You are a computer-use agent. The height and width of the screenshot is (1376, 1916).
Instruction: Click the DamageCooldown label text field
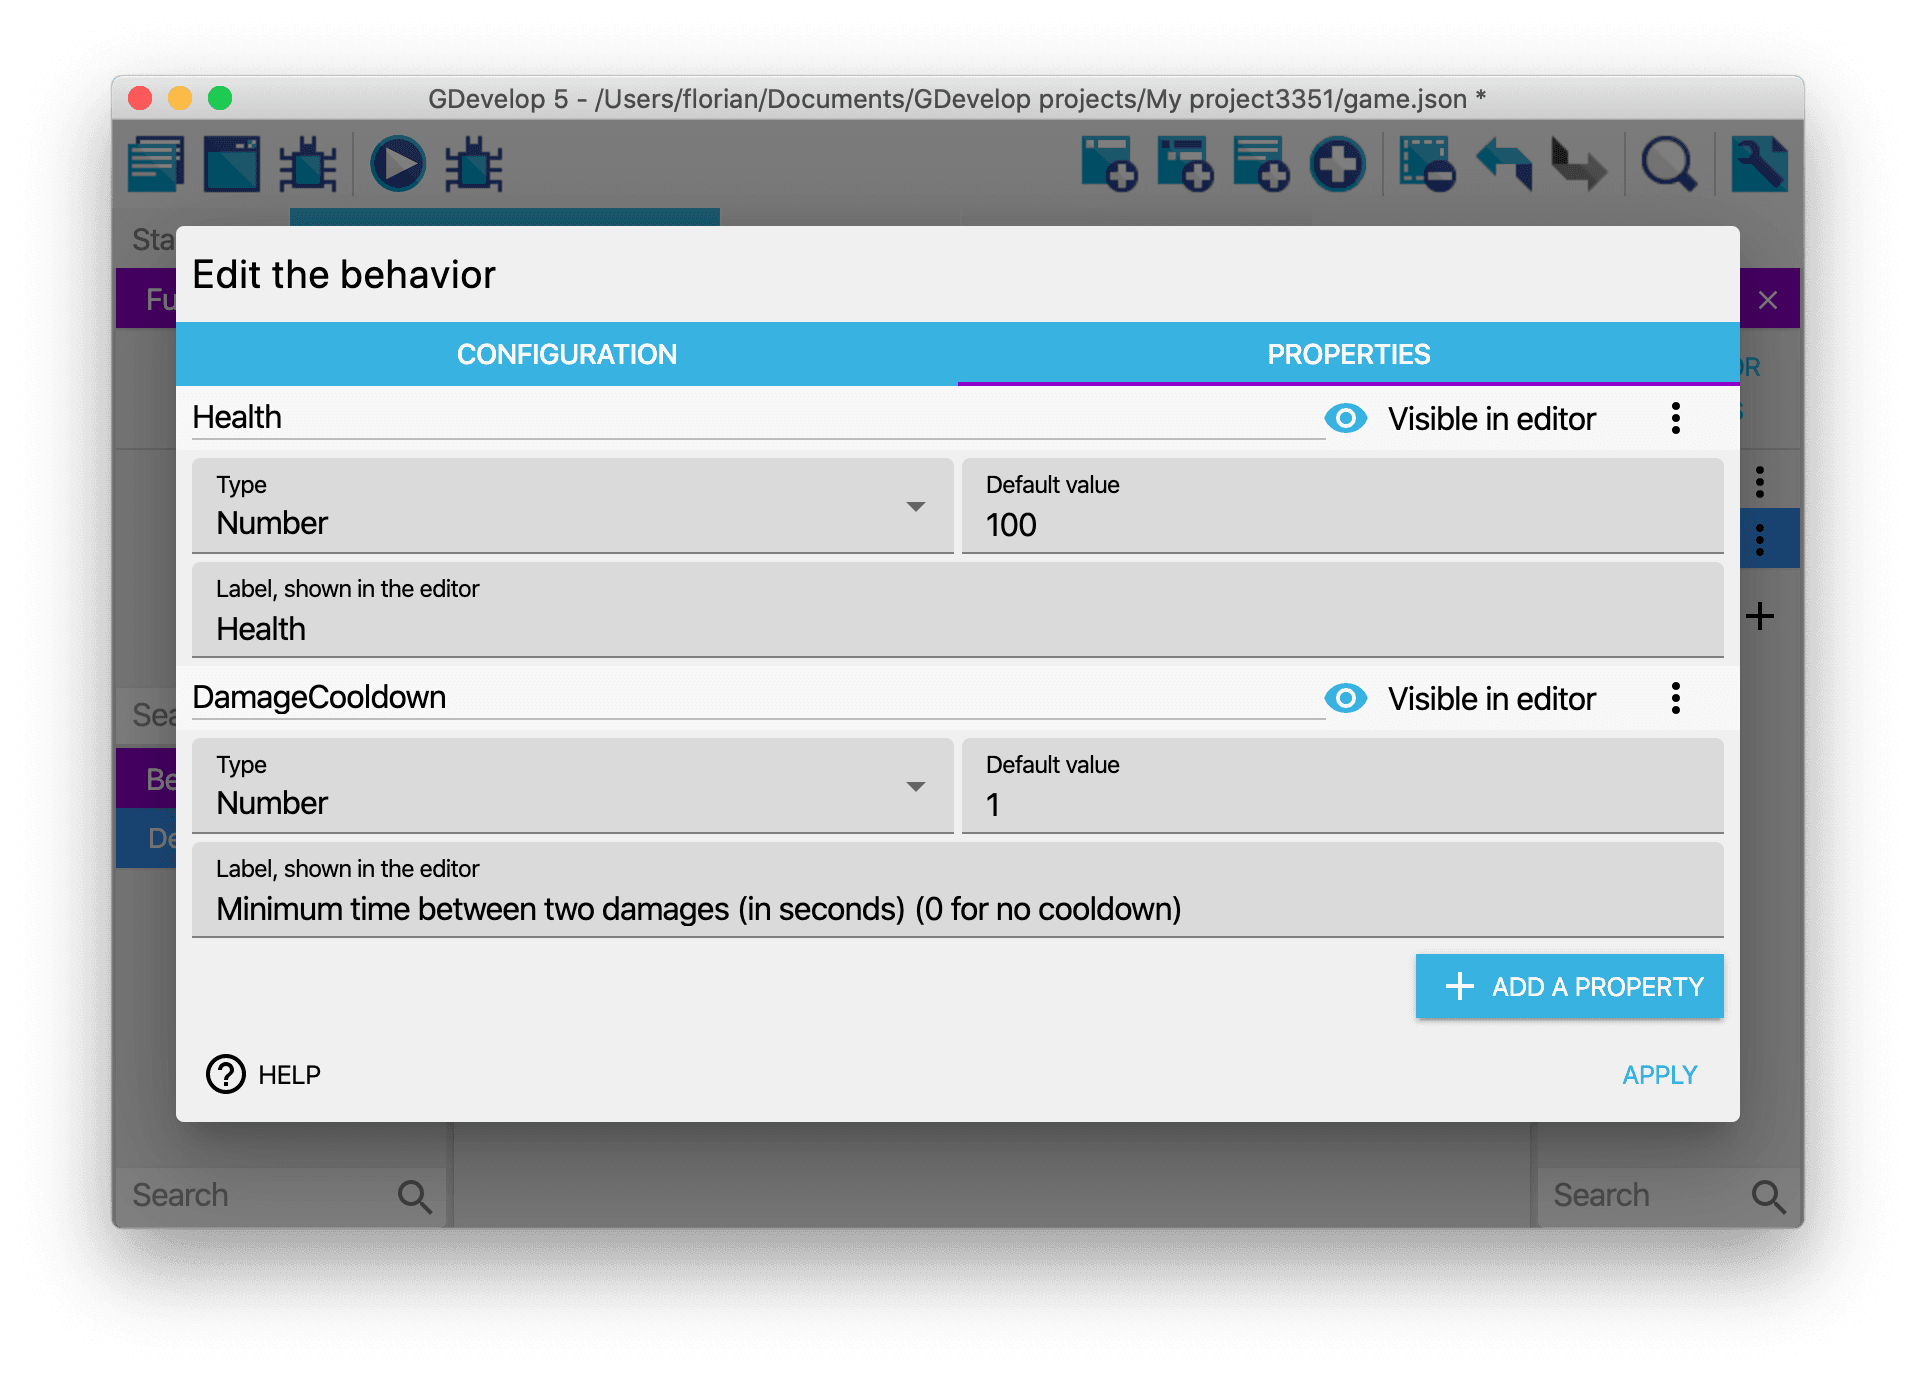point(957,908)
